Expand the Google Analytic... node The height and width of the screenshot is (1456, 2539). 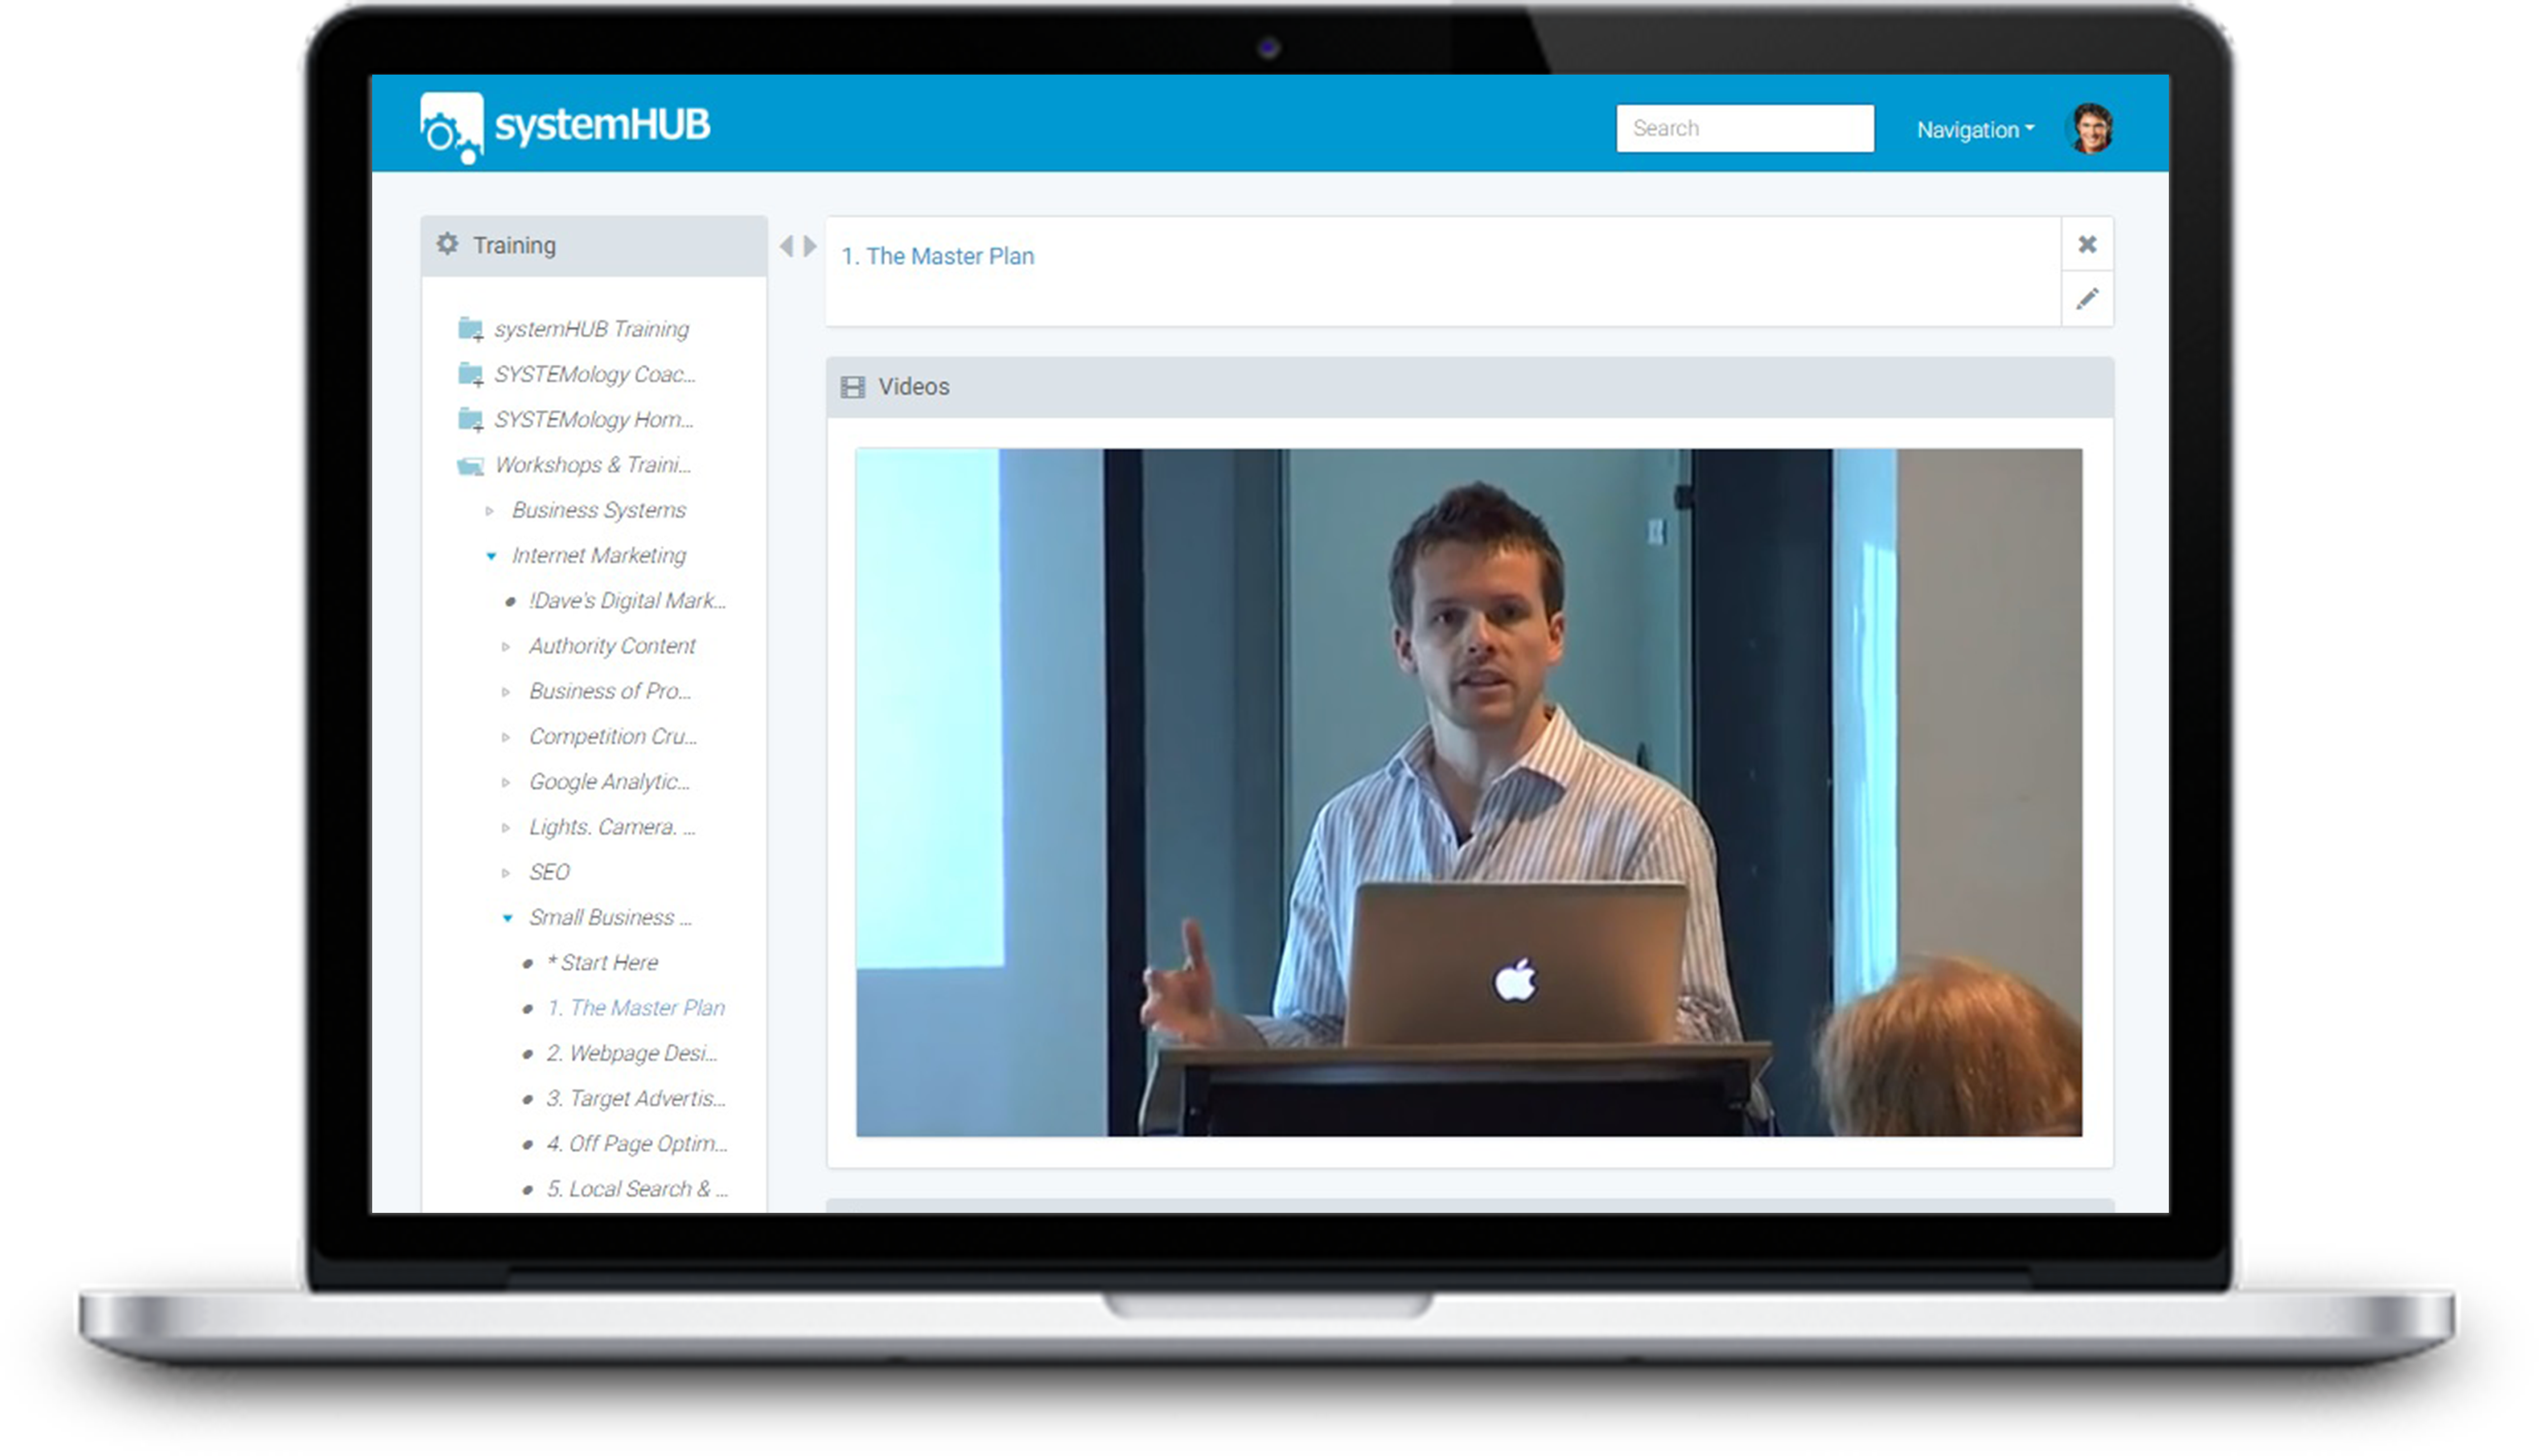(506, 782)
